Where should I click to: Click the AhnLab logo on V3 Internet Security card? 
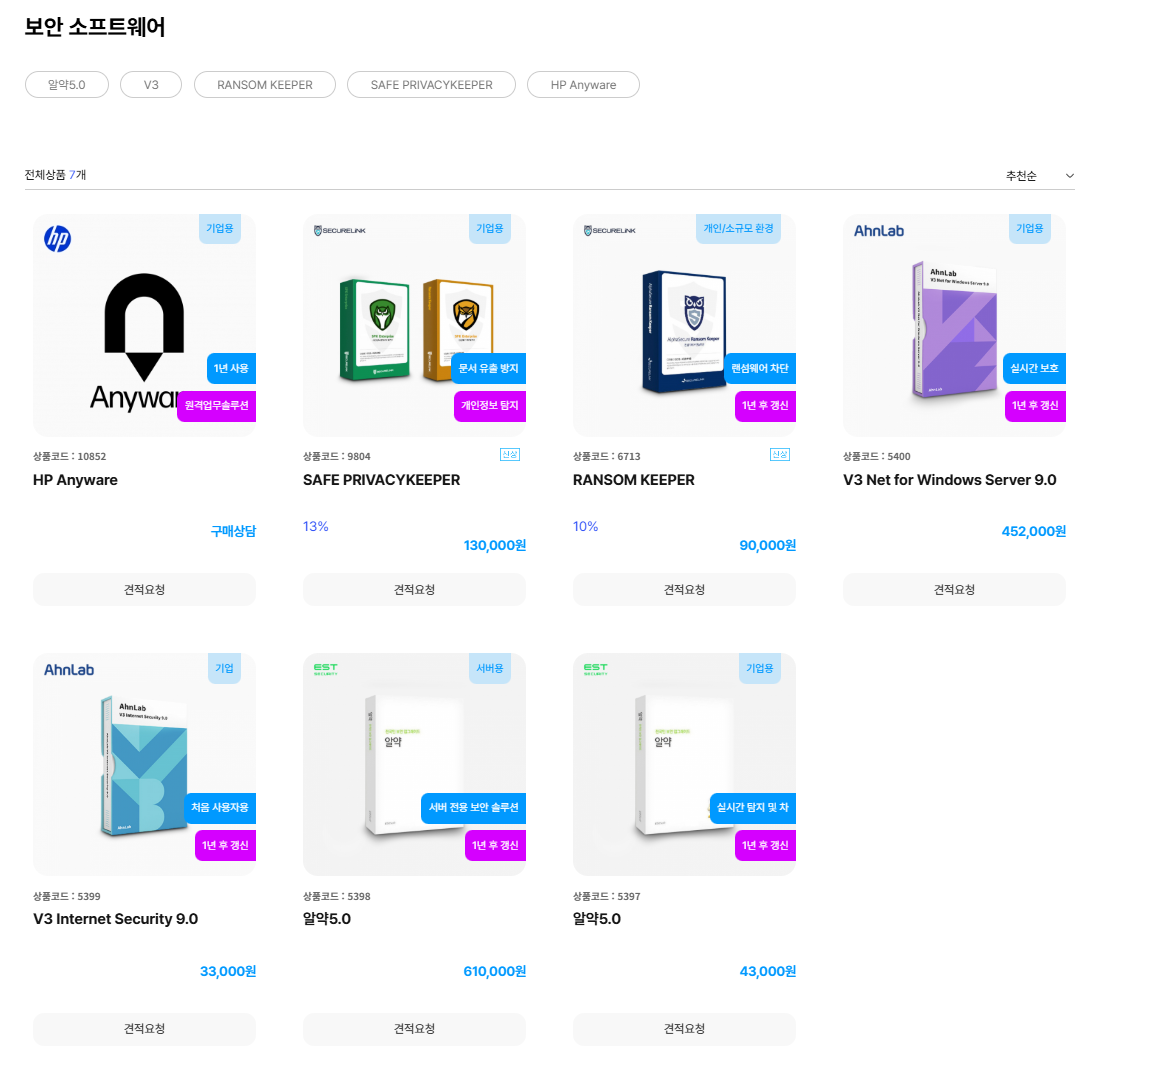(69, 669)
